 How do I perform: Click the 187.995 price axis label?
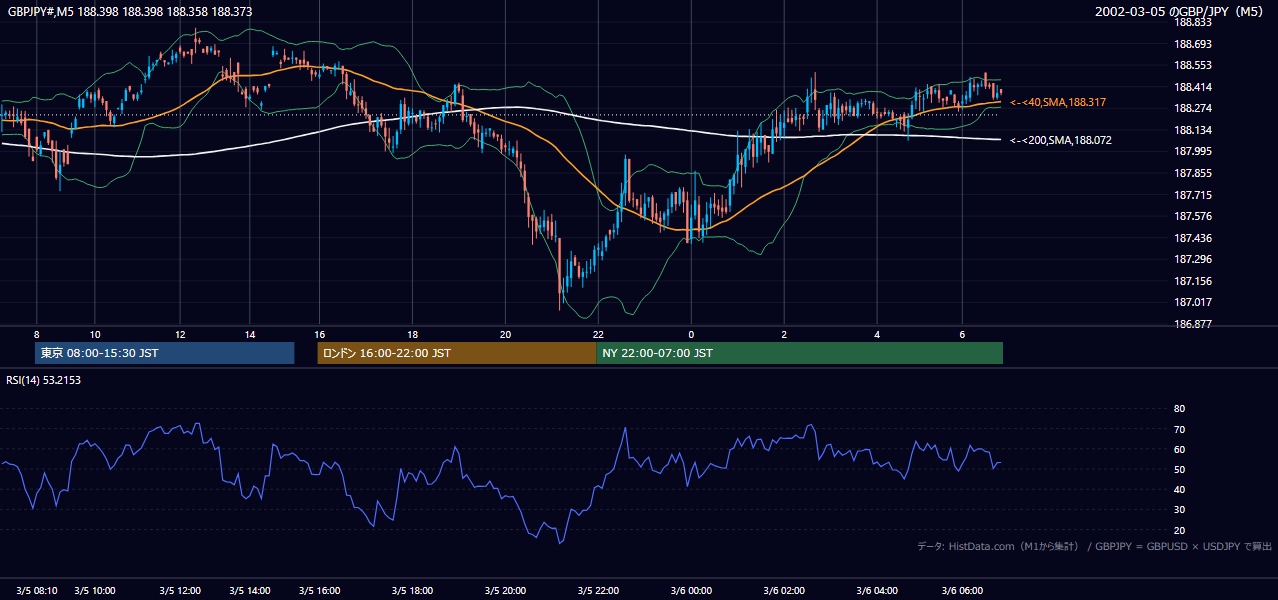tap(1193, 151)
